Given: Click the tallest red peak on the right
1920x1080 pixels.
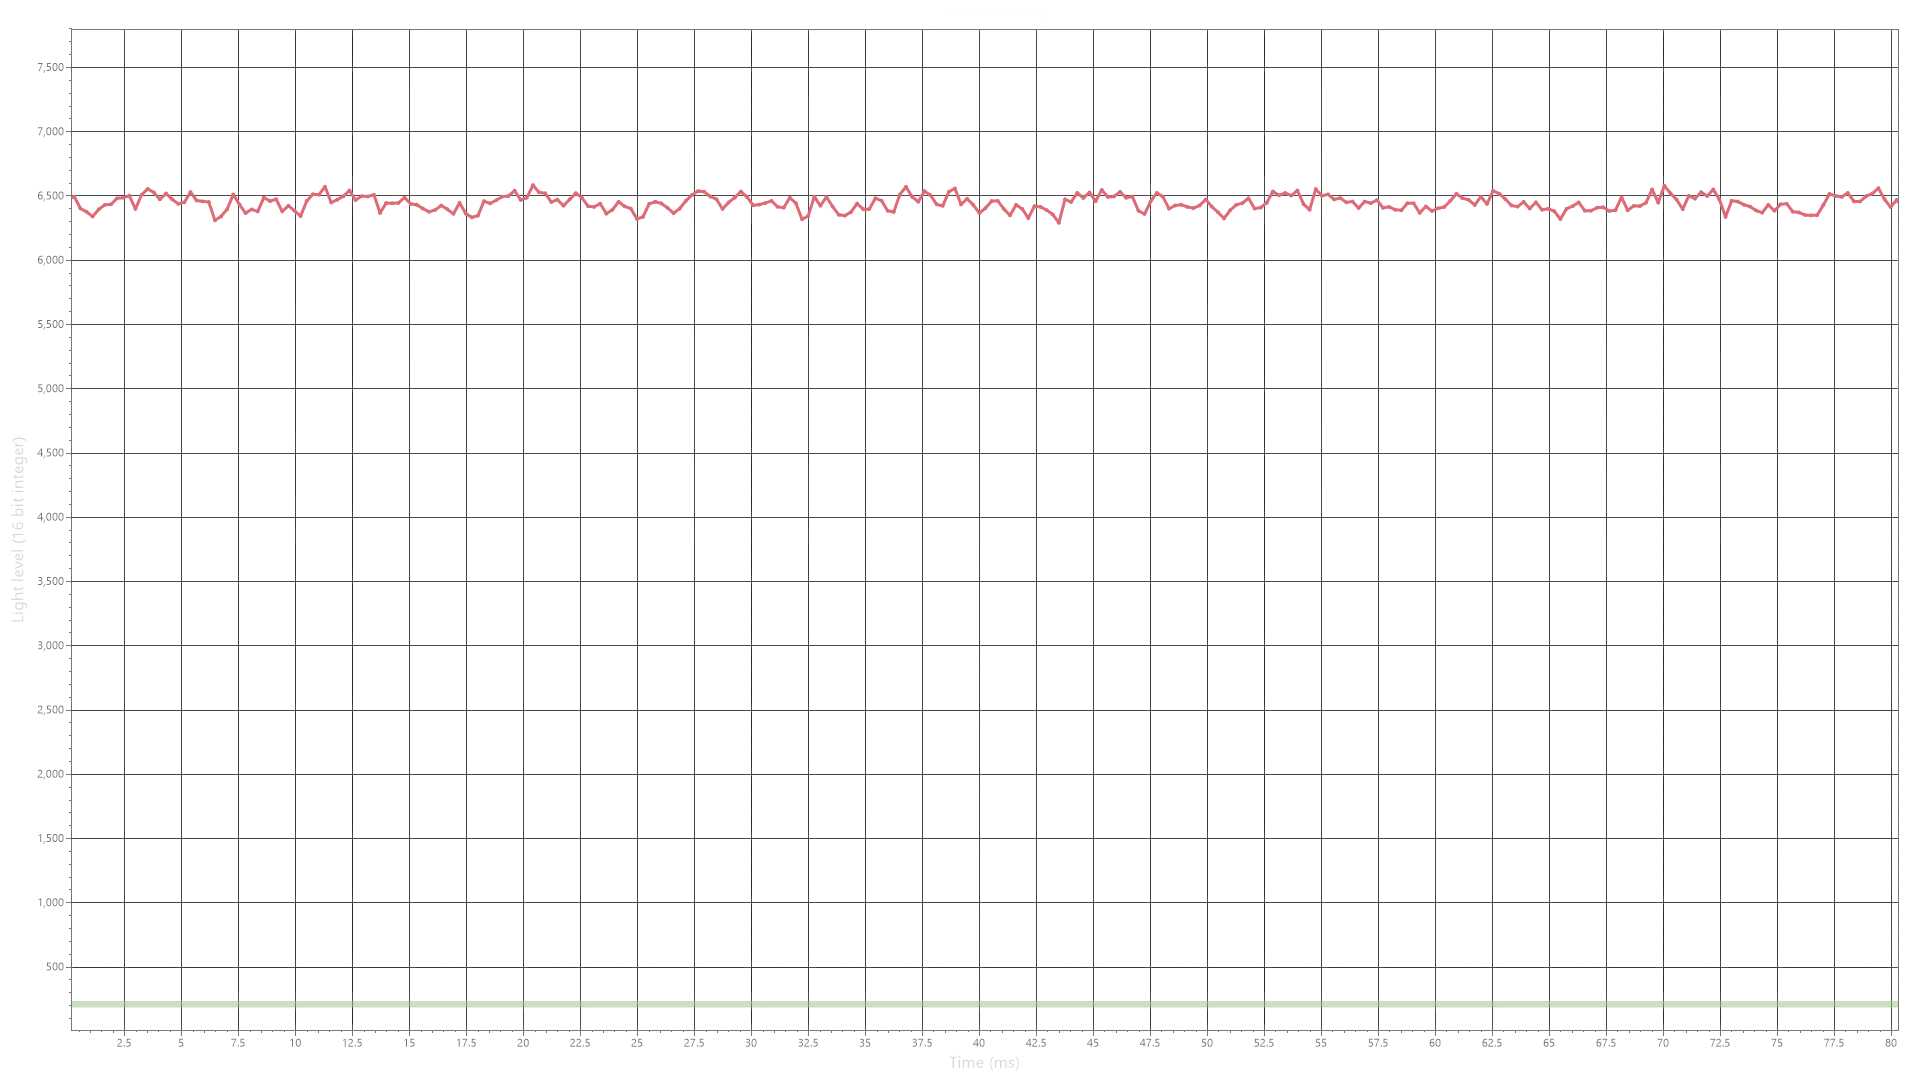Looking at the screenshot, I should (1666, 184).
